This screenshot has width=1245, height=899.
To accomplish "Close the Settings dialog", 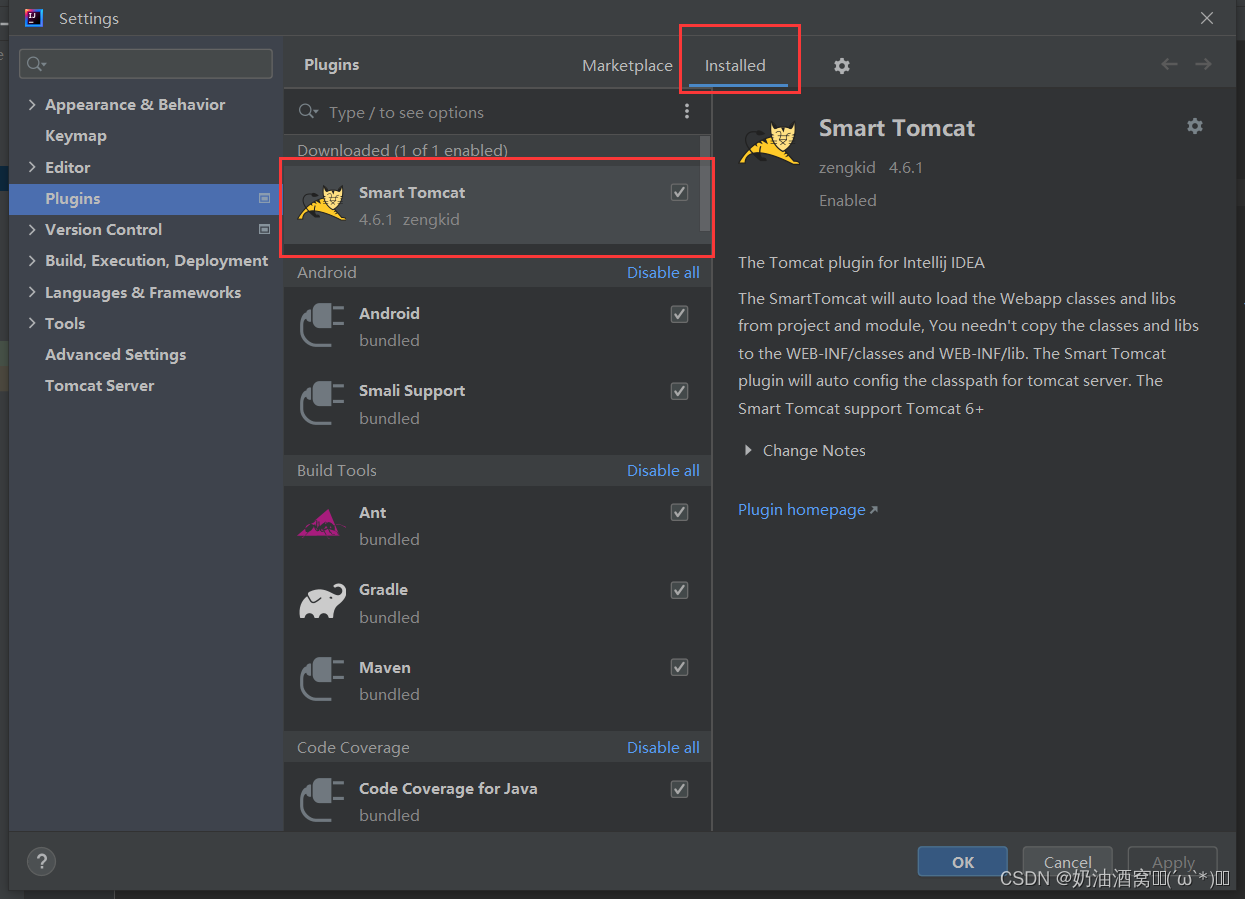I will click(1207, 18).
